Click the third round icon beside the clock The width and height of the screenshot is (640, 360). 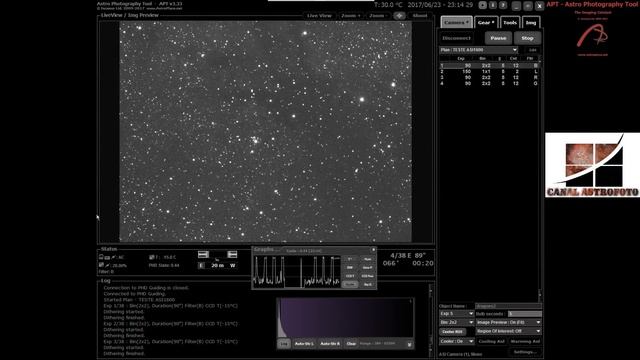tap(503, 5)
